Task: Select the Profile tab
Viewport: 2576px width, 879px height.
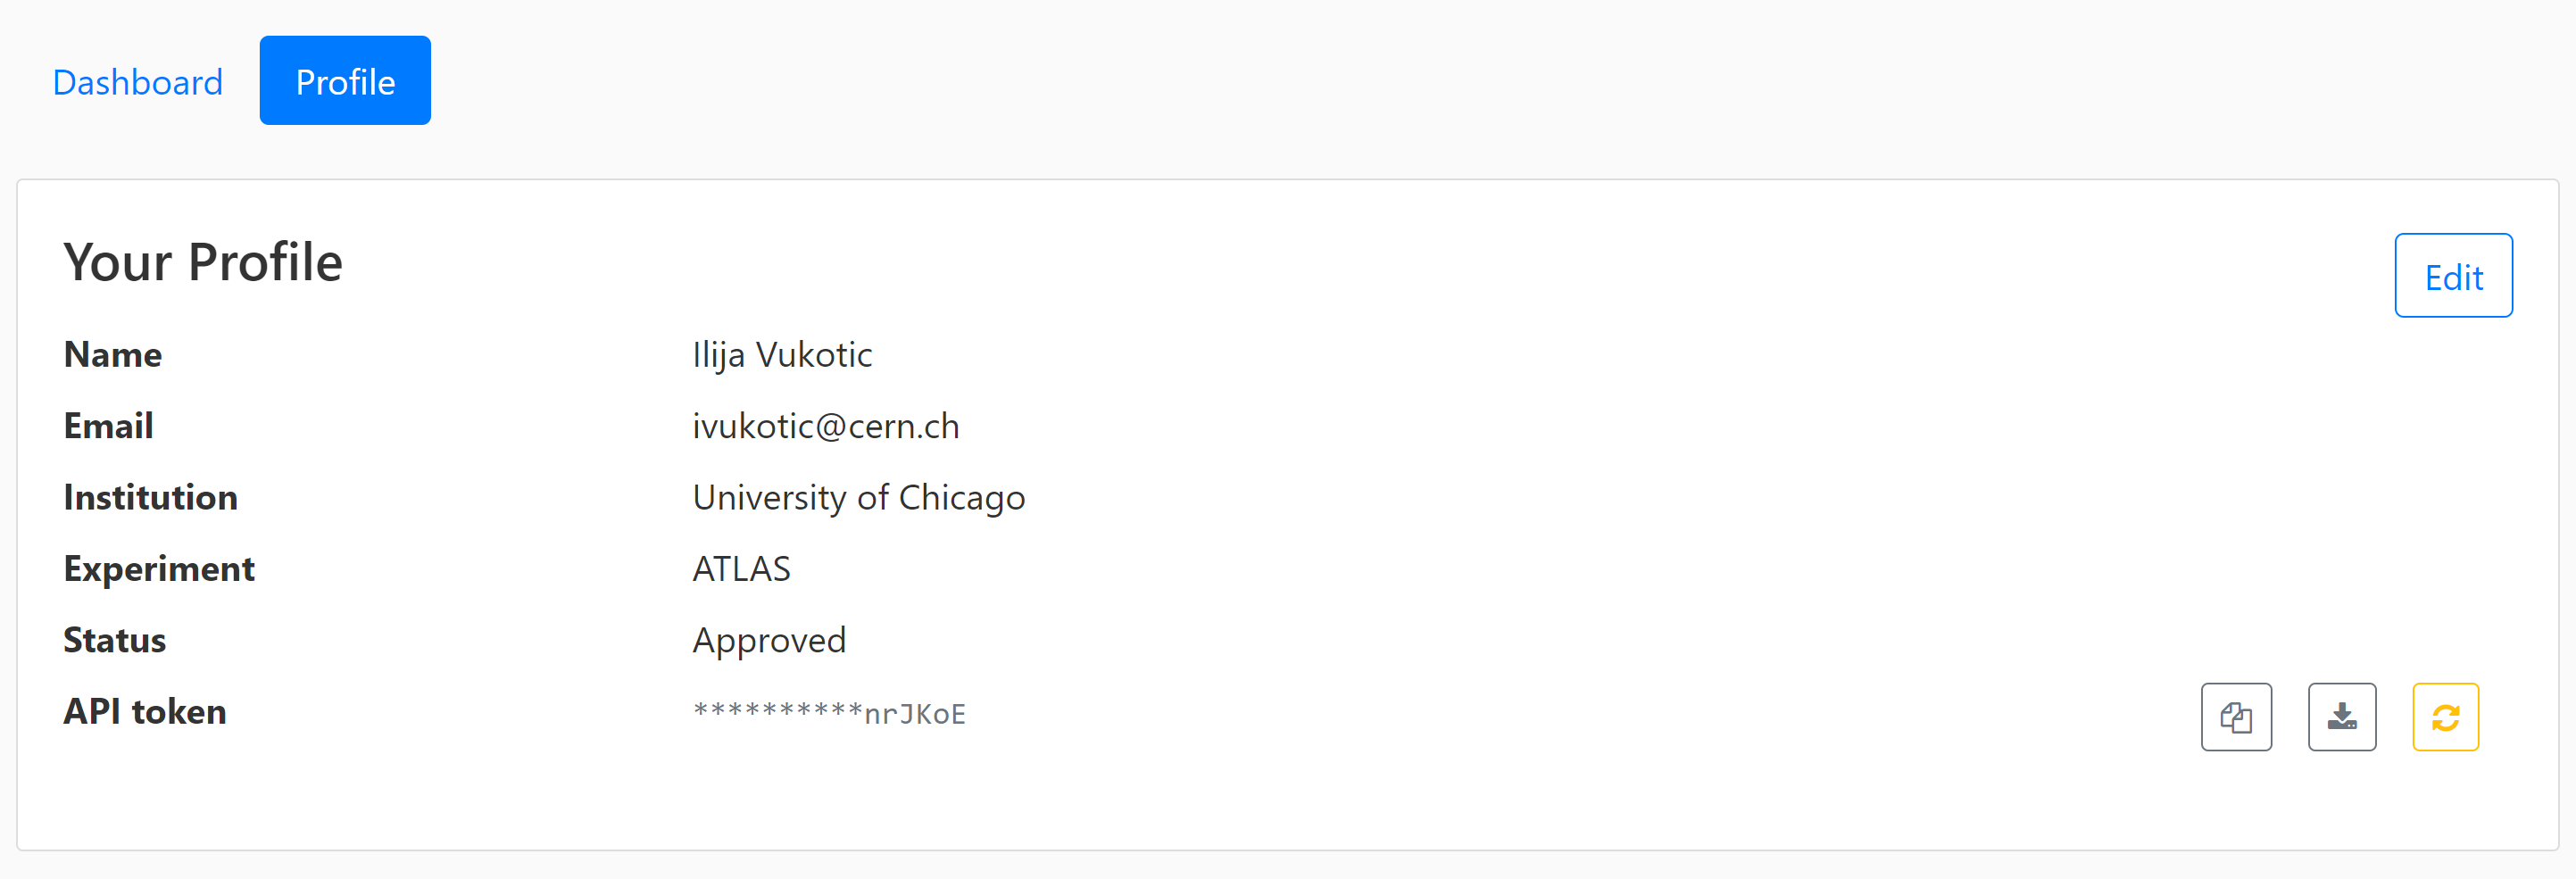Action: pos(345,82)
